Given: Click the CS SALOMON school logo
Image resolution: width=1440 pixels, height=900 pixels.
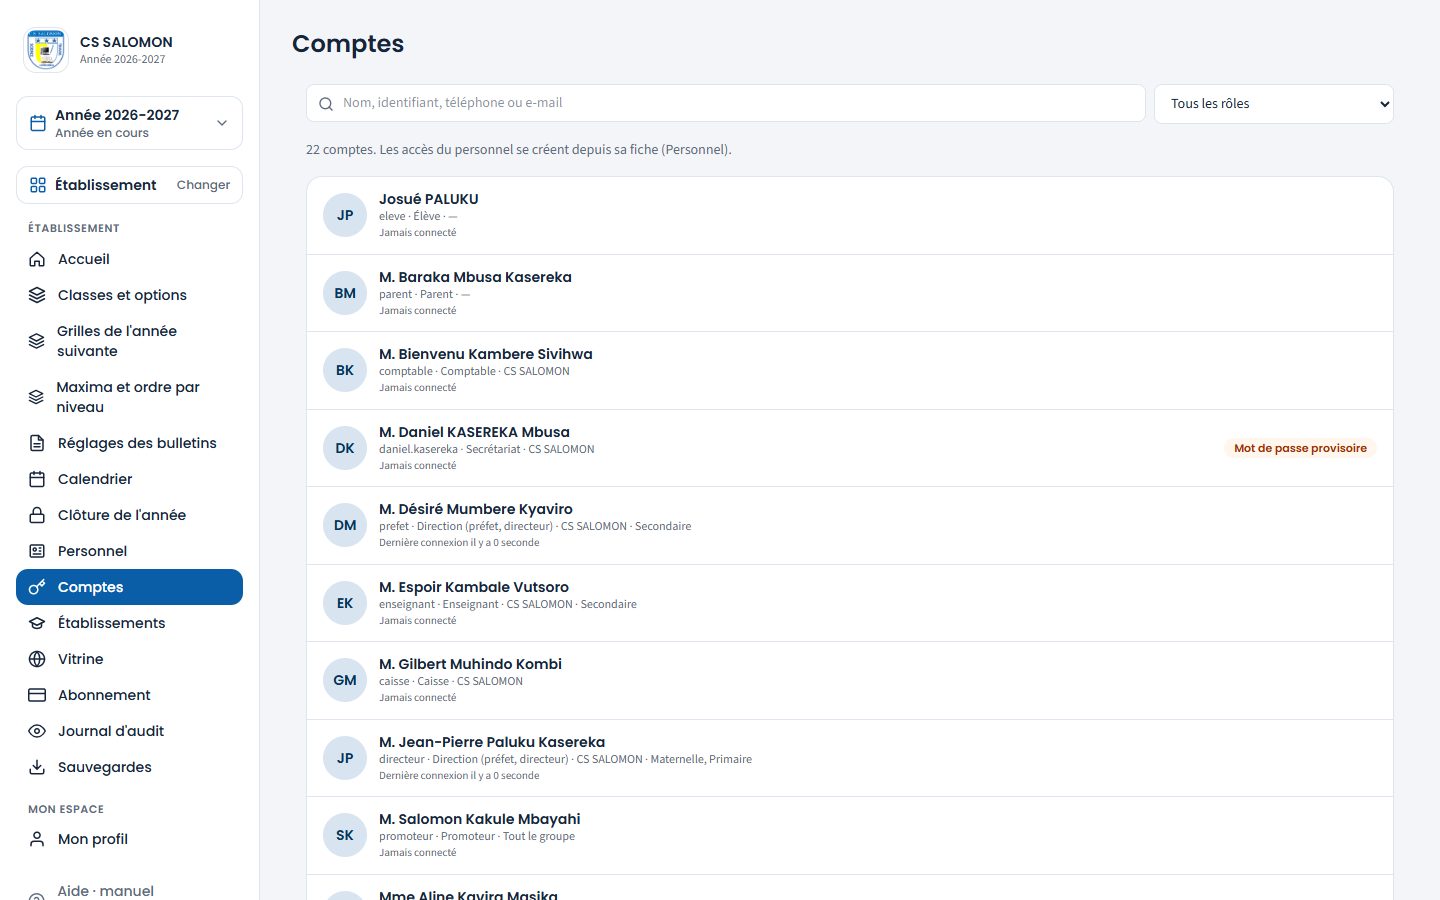Looking at the screenshot, I should [x=46, y=50].
